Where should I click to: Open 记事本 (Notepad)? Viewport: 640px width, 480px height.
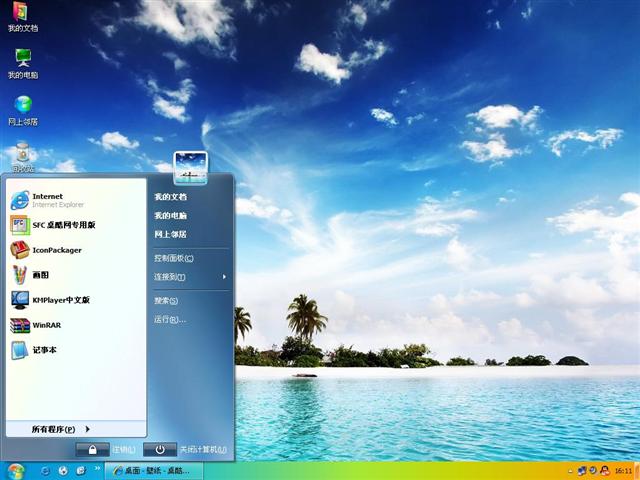click(44, 350)
